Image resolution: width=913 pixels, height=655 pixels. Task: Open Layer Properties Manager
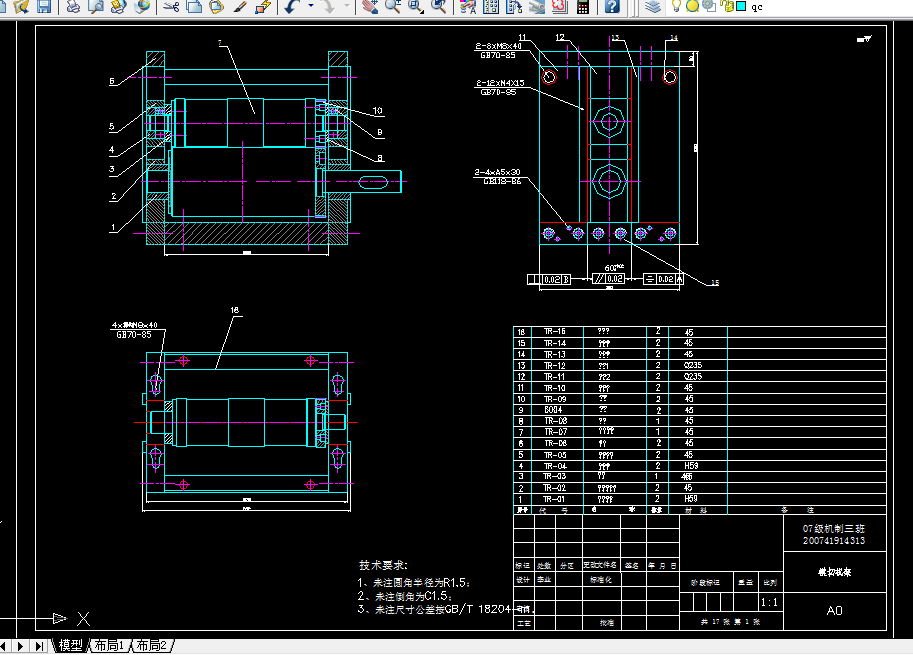point(653,6)
